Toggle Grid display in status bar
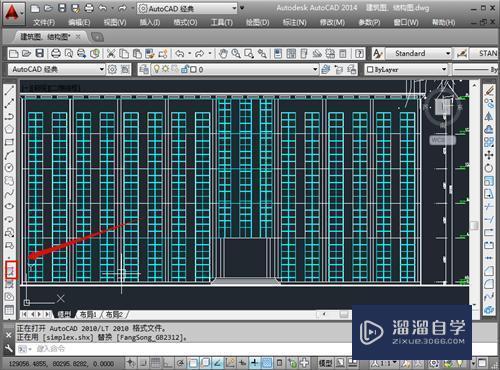Screen dimensions: 500x370 (x=155, y=363)
